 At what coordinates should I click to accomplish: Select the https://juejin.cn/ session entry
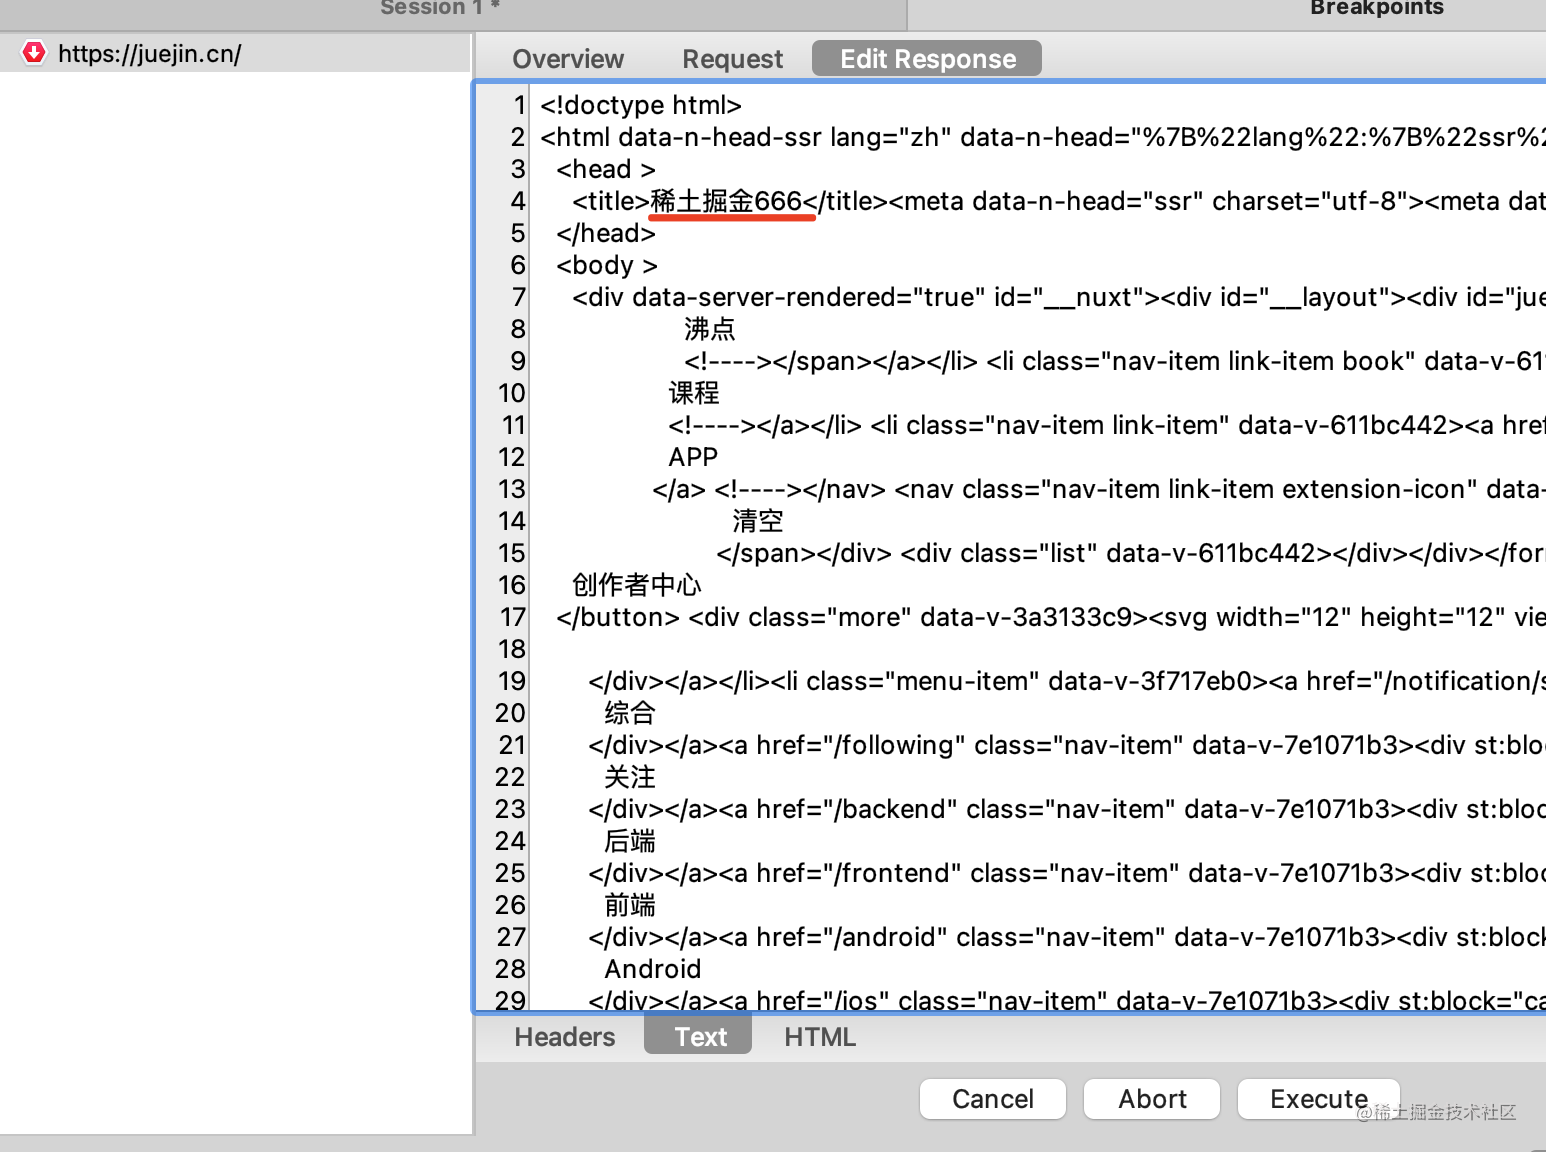[x=235, y=53]
